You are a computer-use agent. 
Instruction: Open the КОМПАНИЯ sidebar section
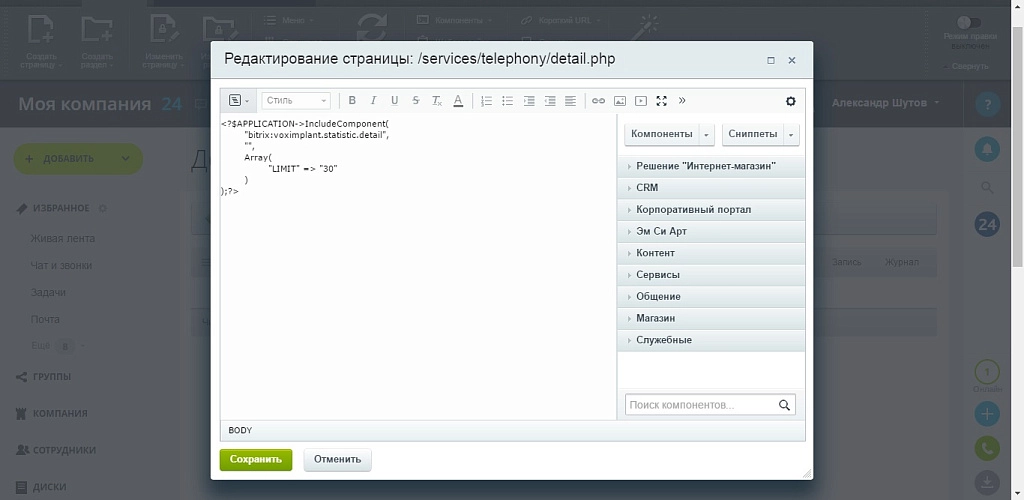[x=51, y=413]
